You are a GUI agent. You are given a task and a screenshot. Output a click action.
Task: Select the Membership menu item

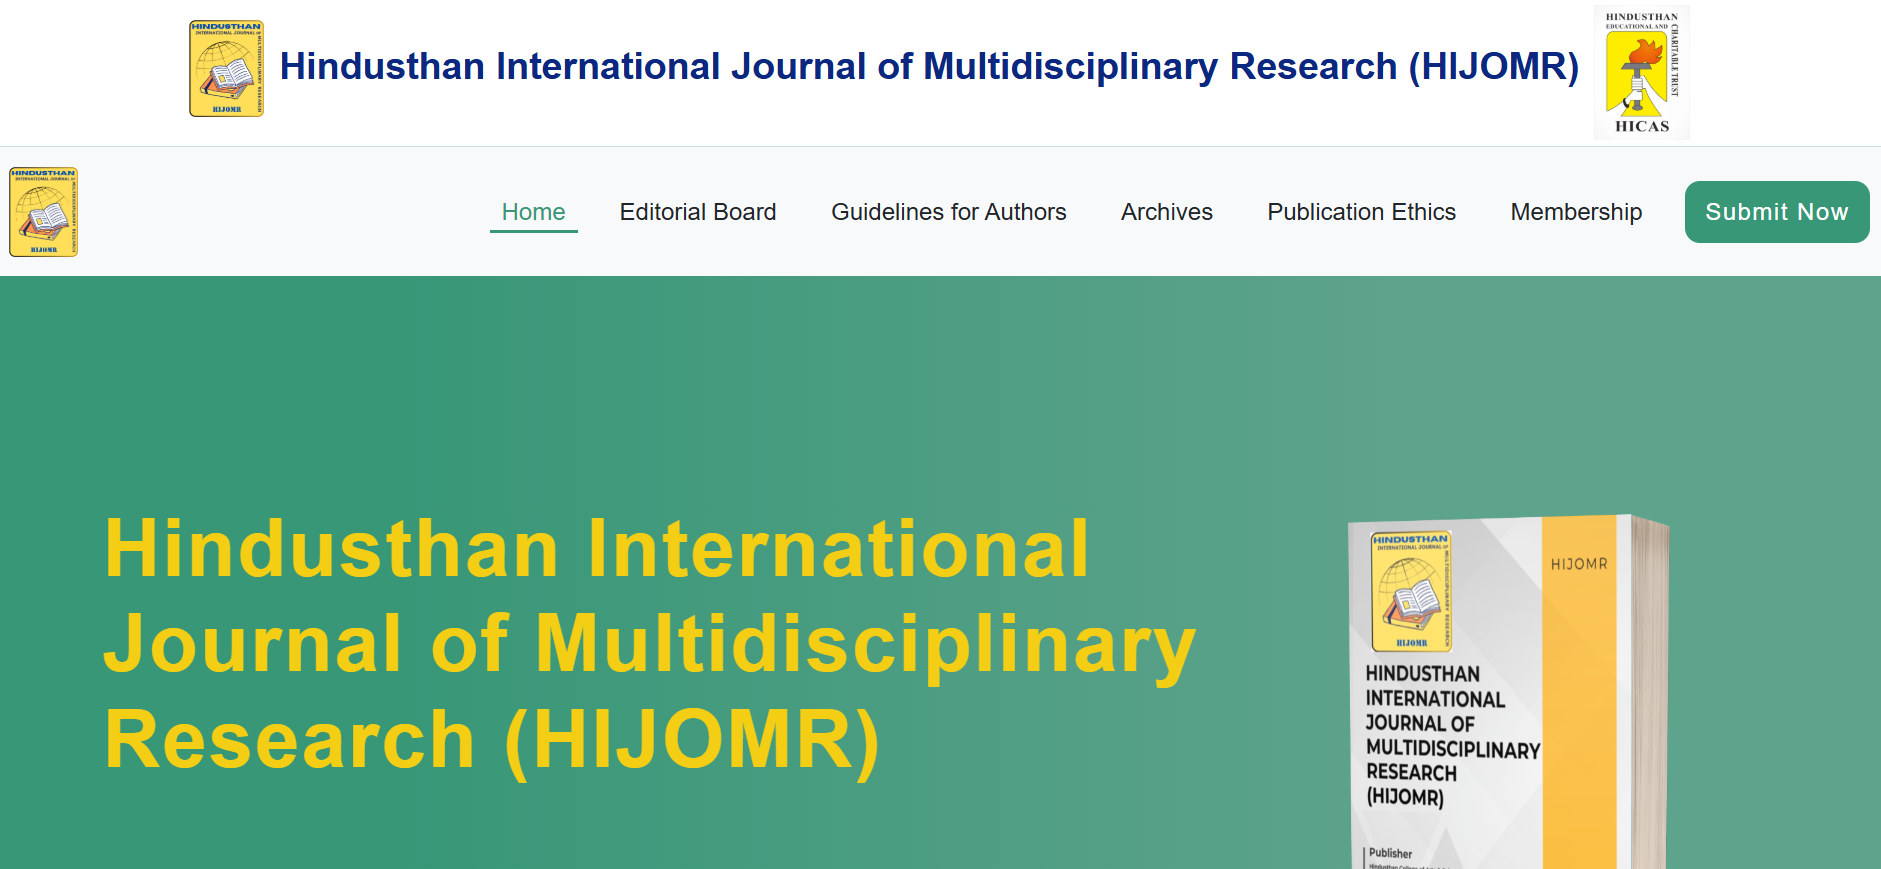(1576, 212)
